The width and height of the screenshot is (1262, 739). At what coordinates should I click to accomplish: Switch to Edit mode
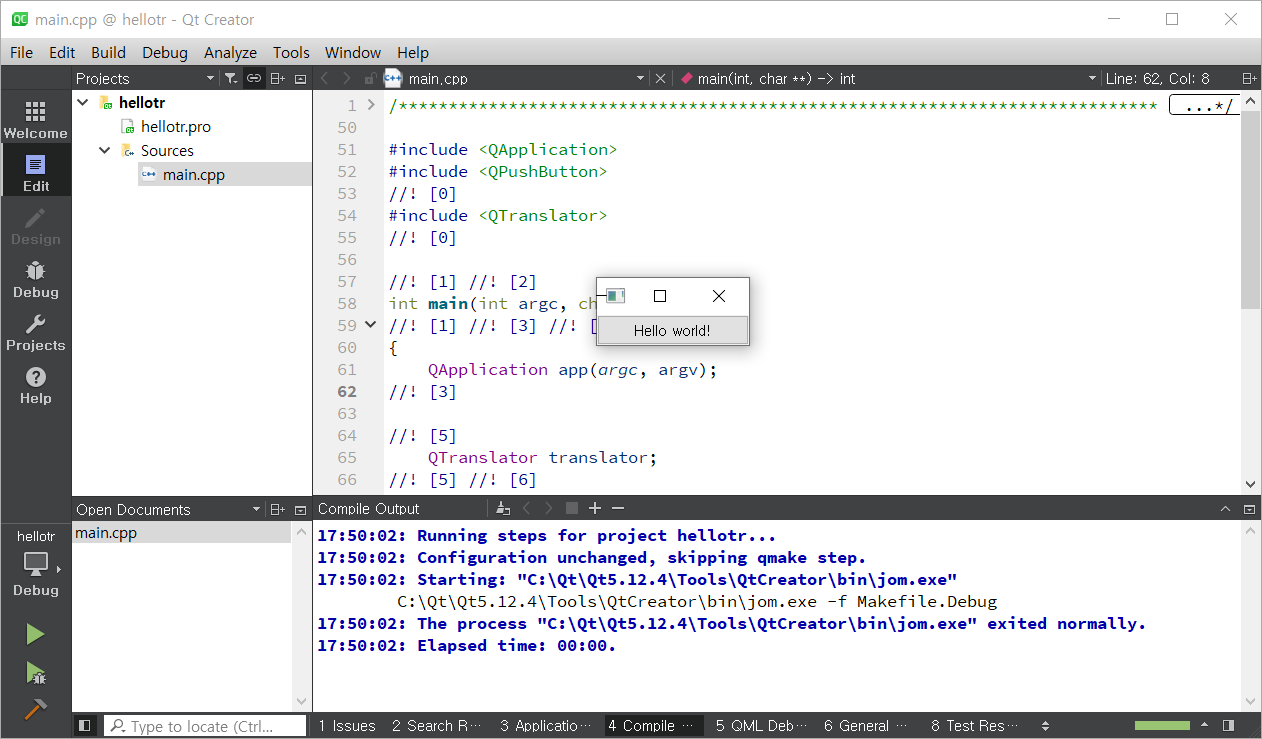[35, 173]
